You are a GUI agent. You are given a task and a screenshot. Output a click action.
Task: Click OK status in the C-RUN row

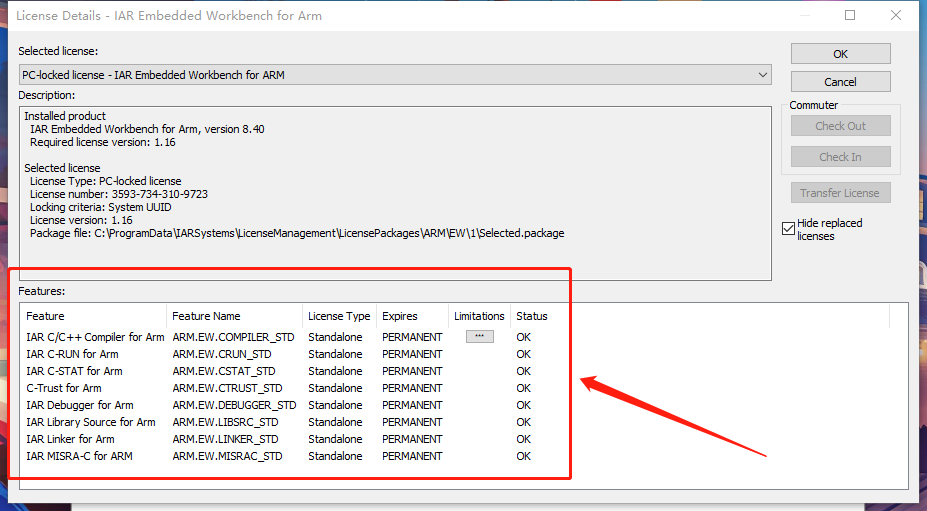click(x=523, y=354)
